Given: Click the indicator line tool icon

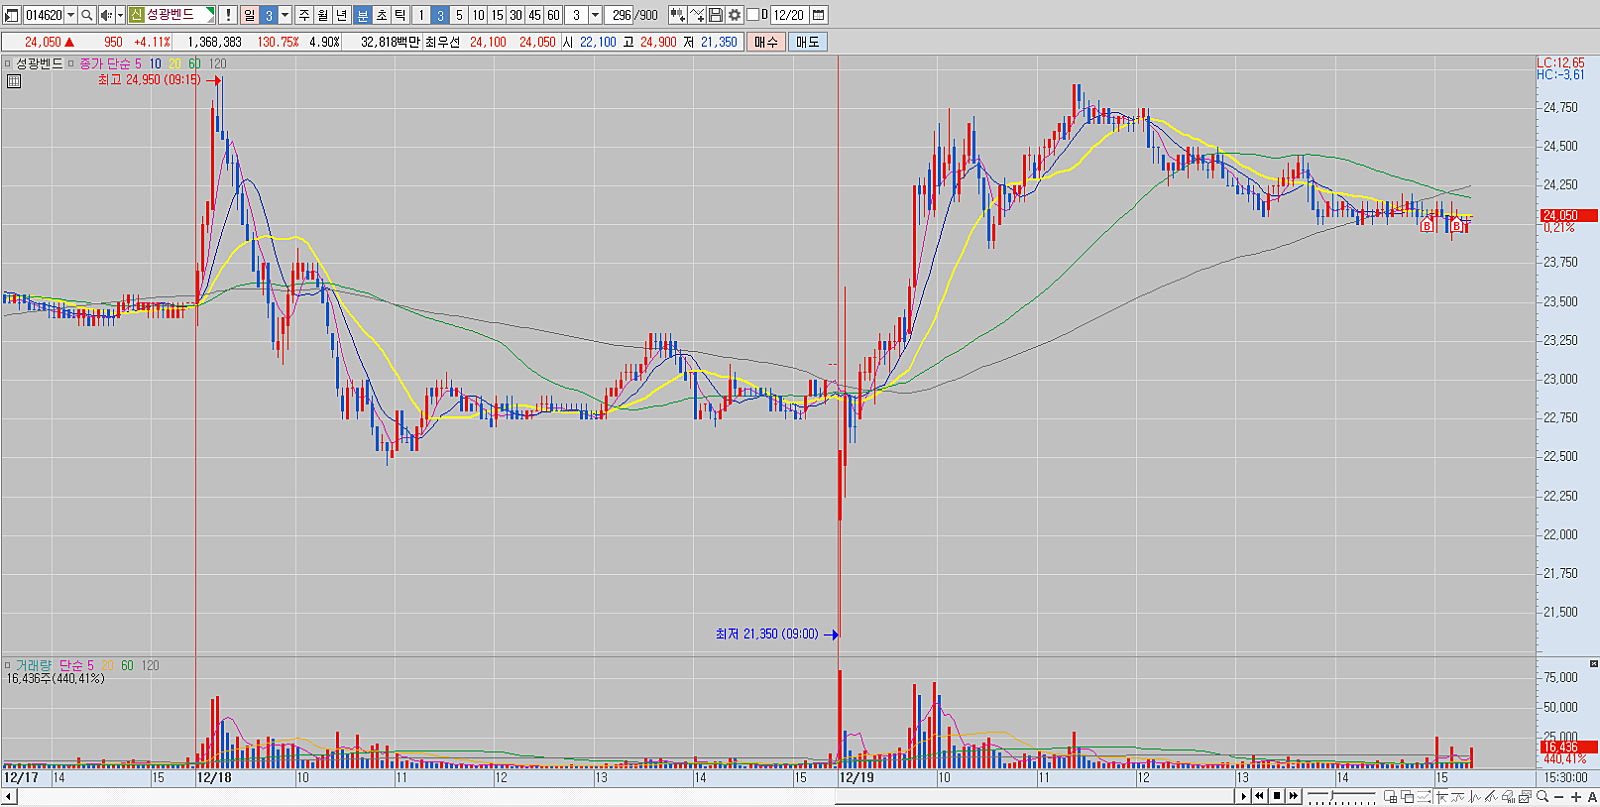Looking at the screenshot, I should pos(697,15).
